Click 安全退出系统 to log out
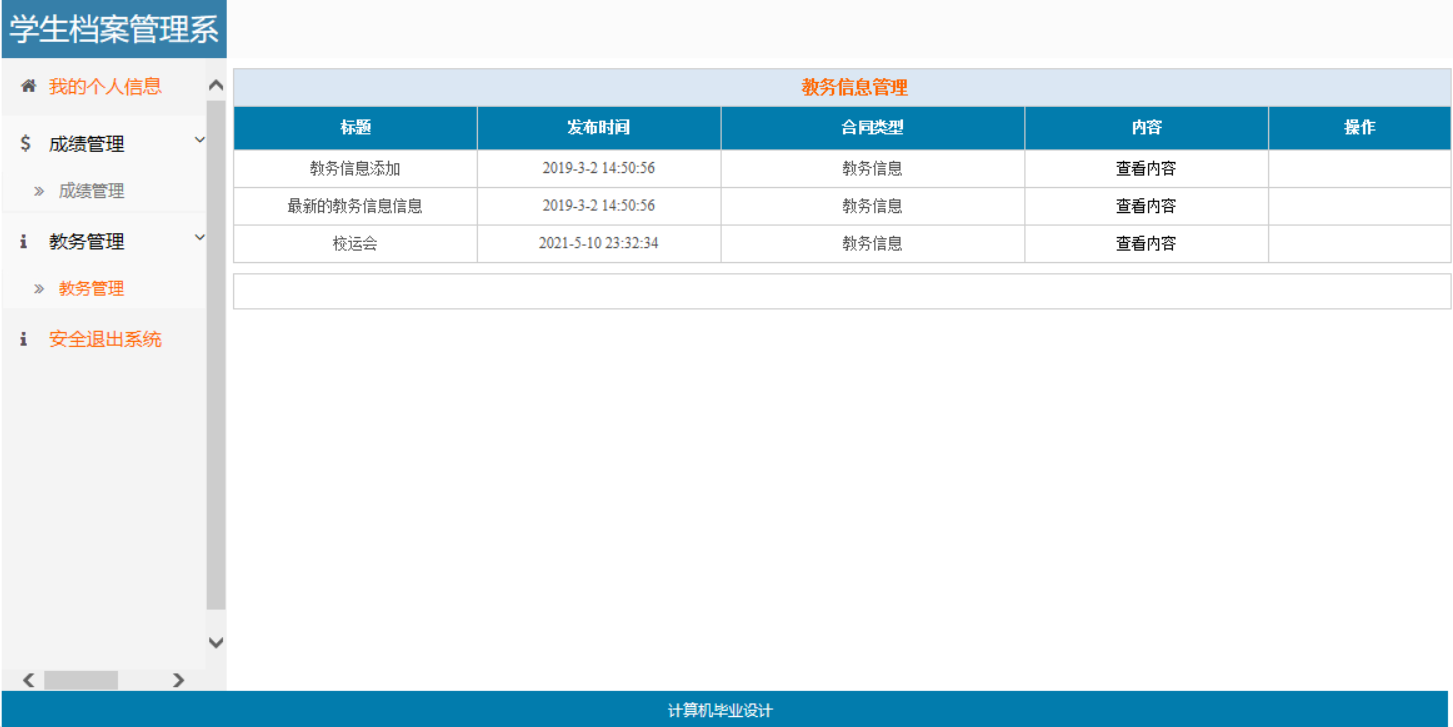1453x727 pixels. (x=105, y=340)
